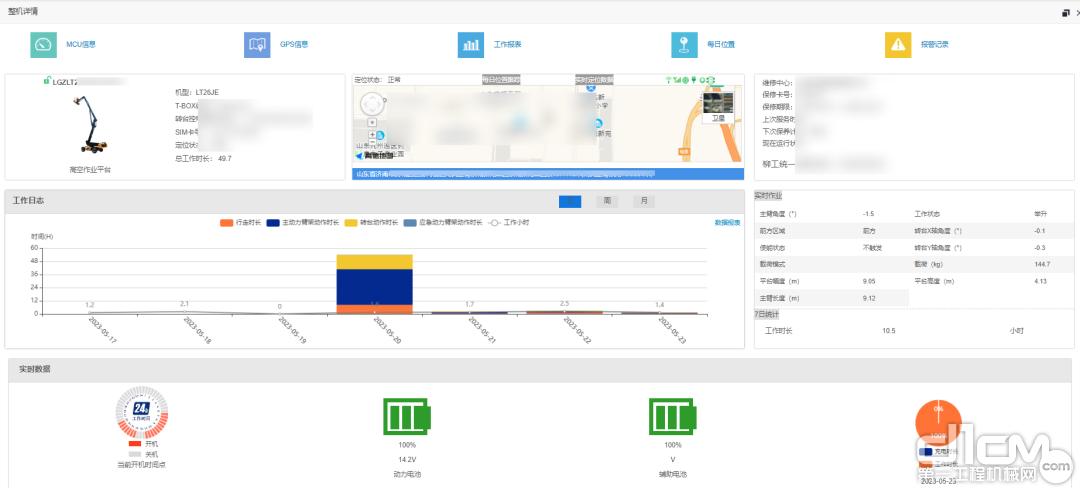
Task: Click the 动力电池 green battery icon
Action: [x=407, y=416]
